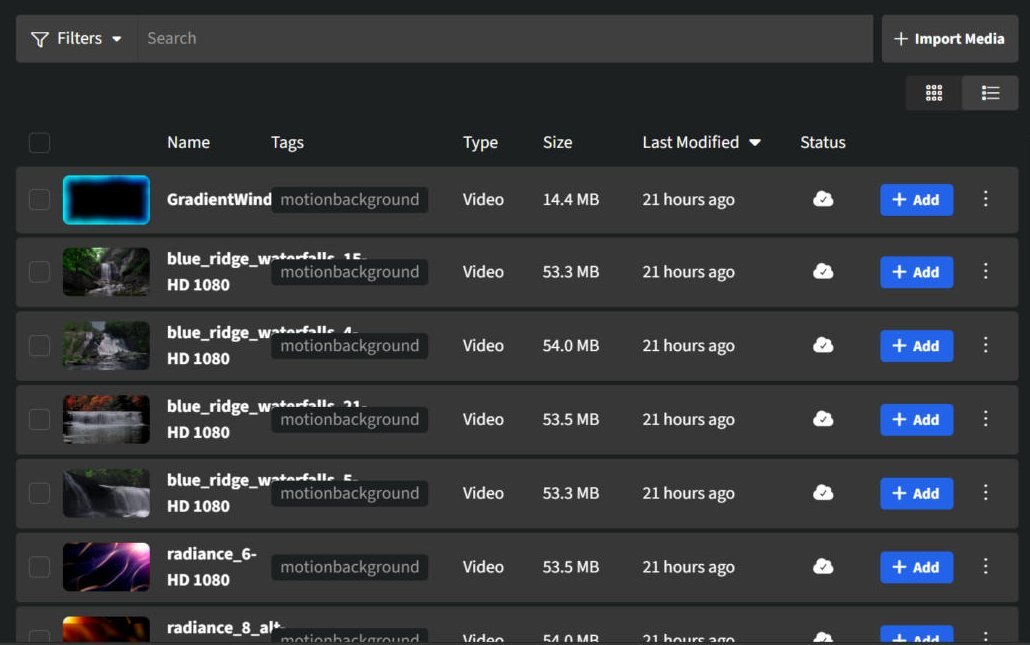
Task: Toggle the Last Modified sort arrow
Action: 755,143
